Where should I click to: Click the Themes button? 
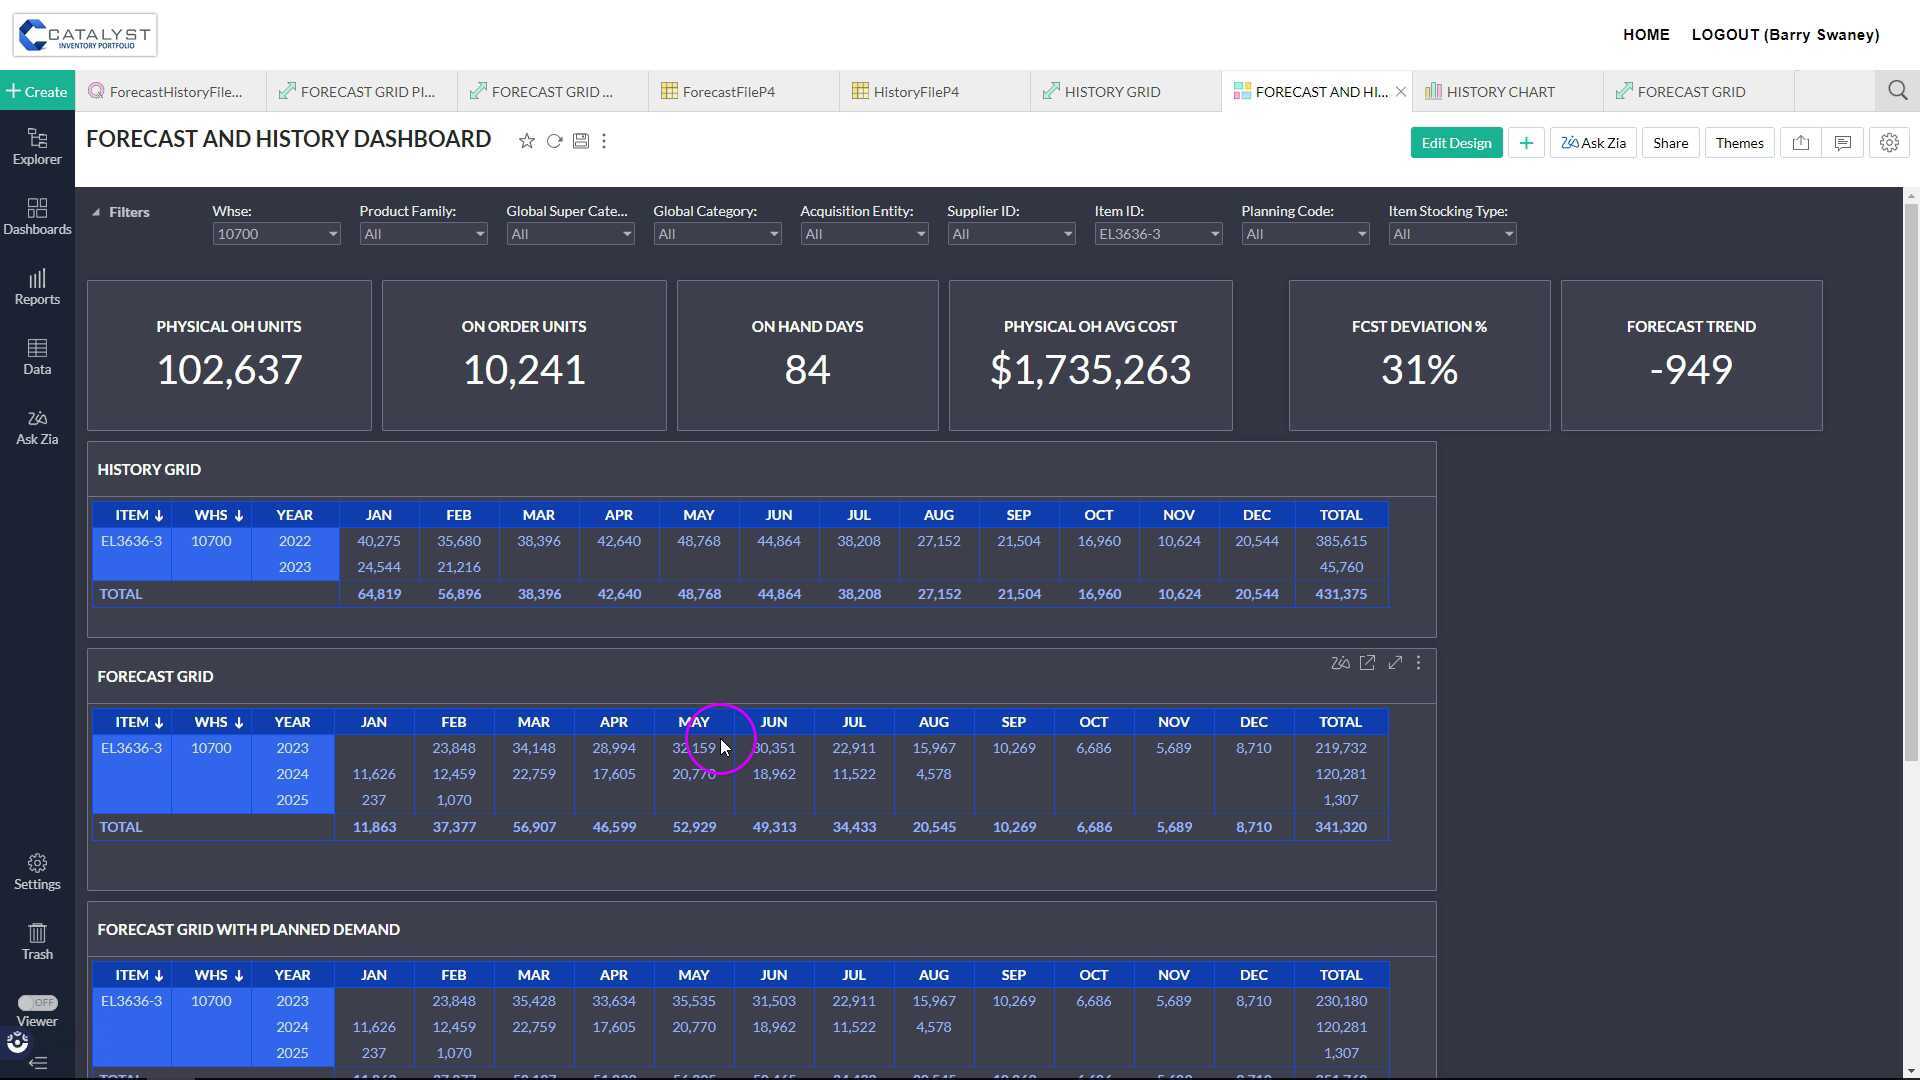pyautogui.click(x=1738, y=143)
